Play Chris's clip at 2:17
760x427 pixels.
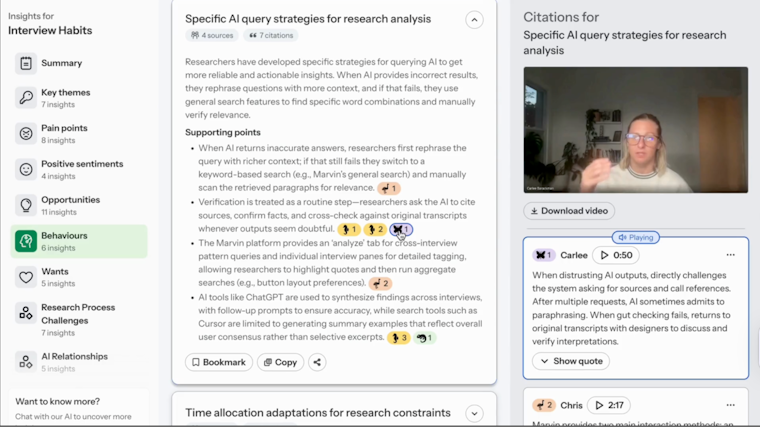click(610, 405)
